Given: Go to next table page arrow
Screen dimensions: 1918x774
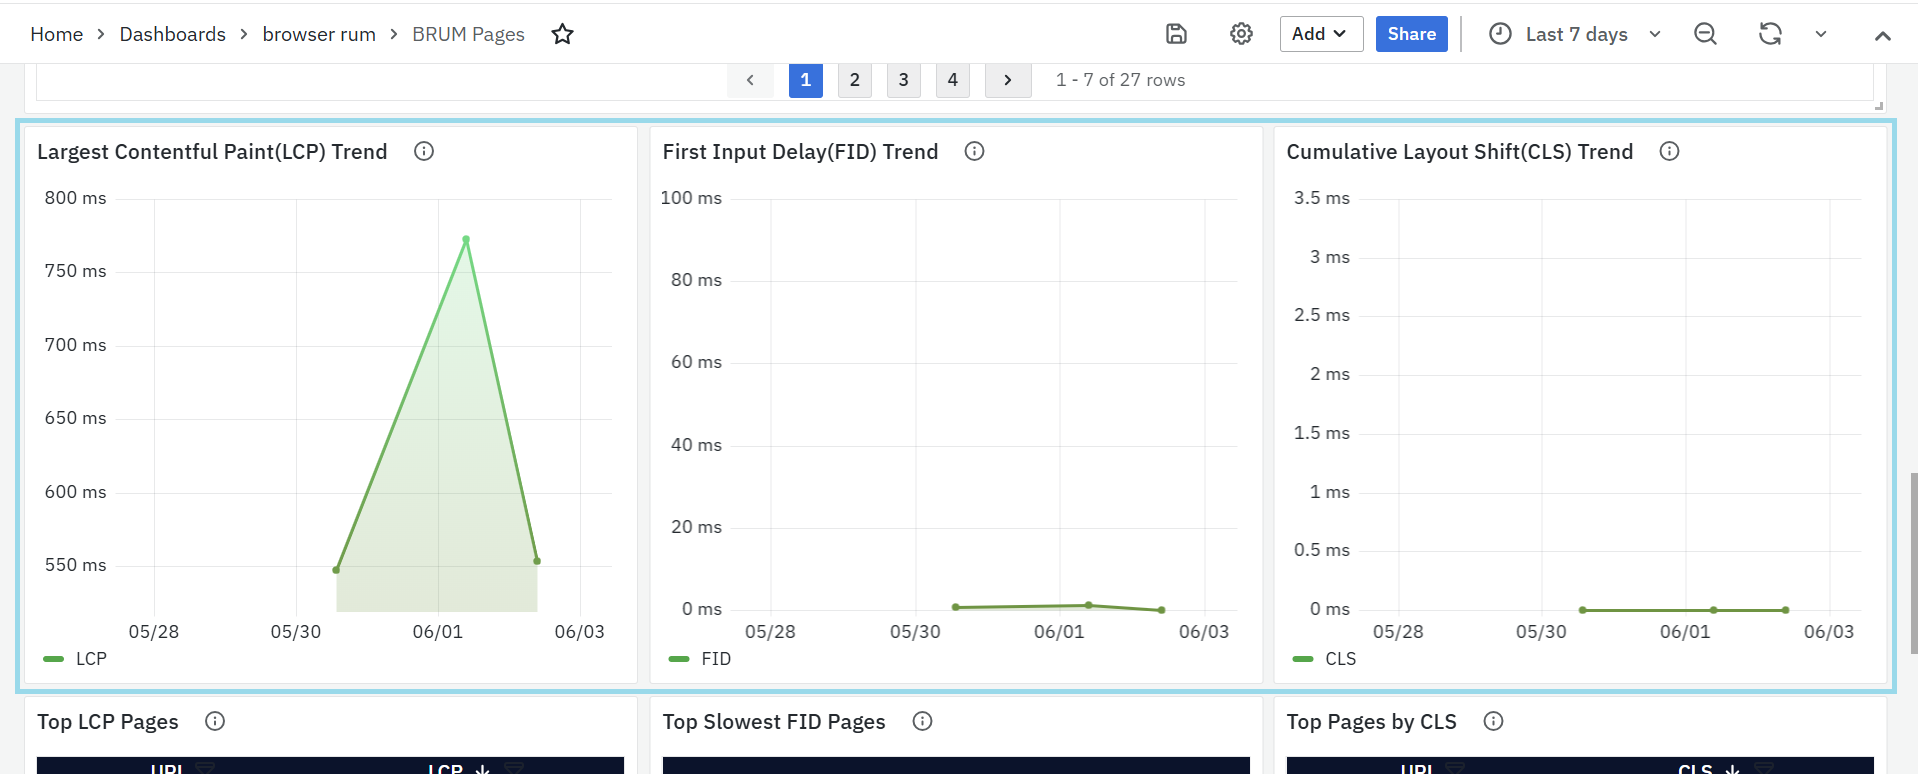Looking at the screenshot, I should coord(1007,80).
